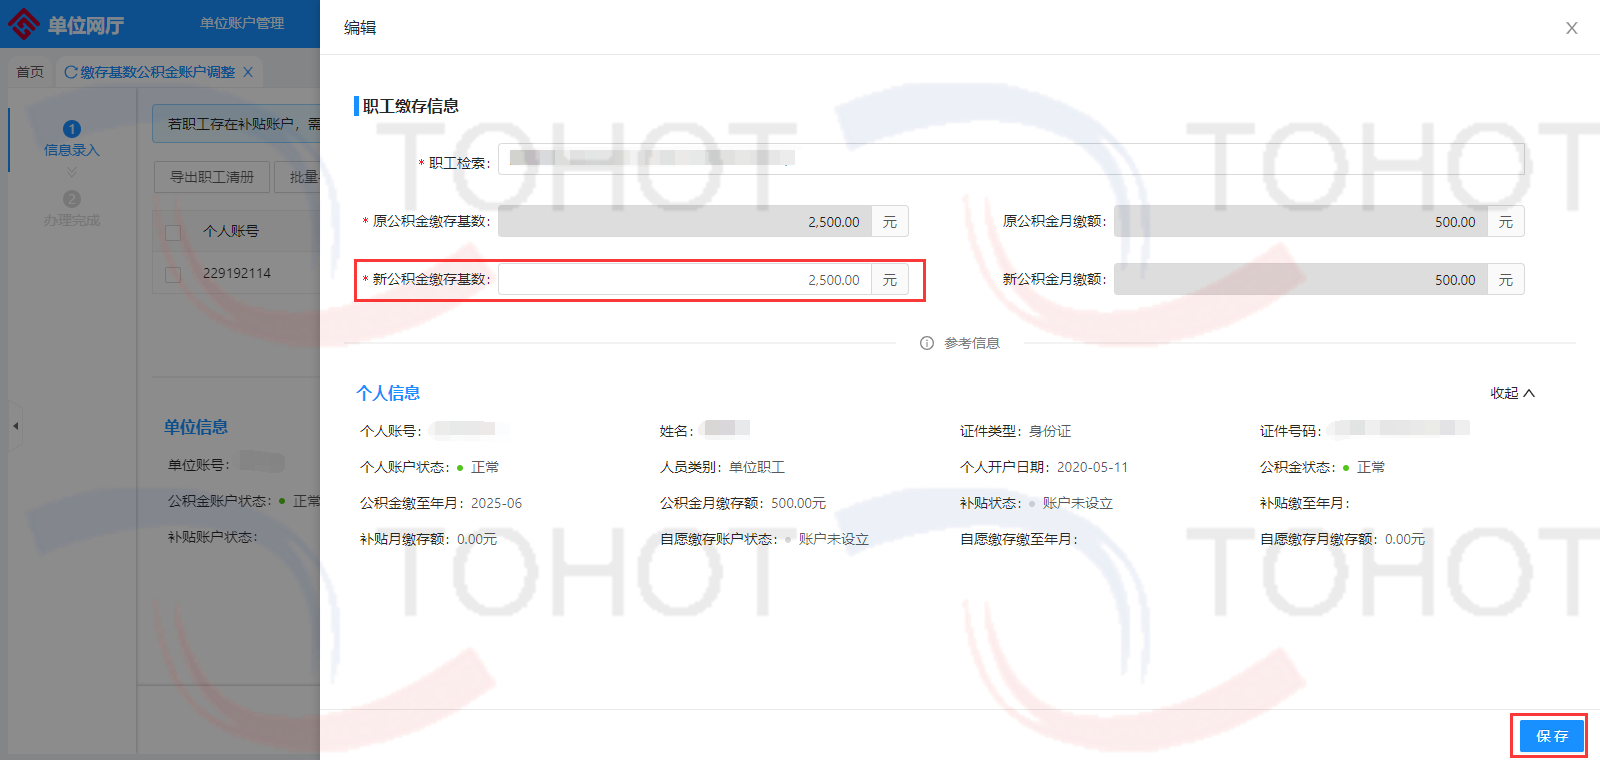Screen dimensions: 1600x760
Task: Open the 职工检索 search field
Action: click(1010, 160)
